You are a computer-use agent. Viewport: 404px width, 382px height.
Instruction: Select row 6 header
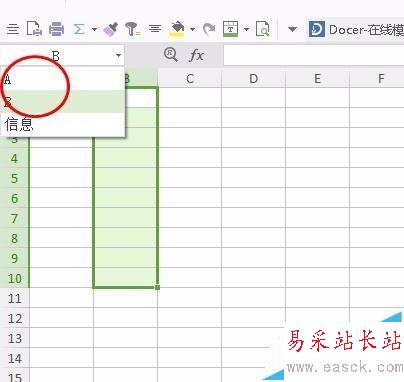[x=14, y=198]
